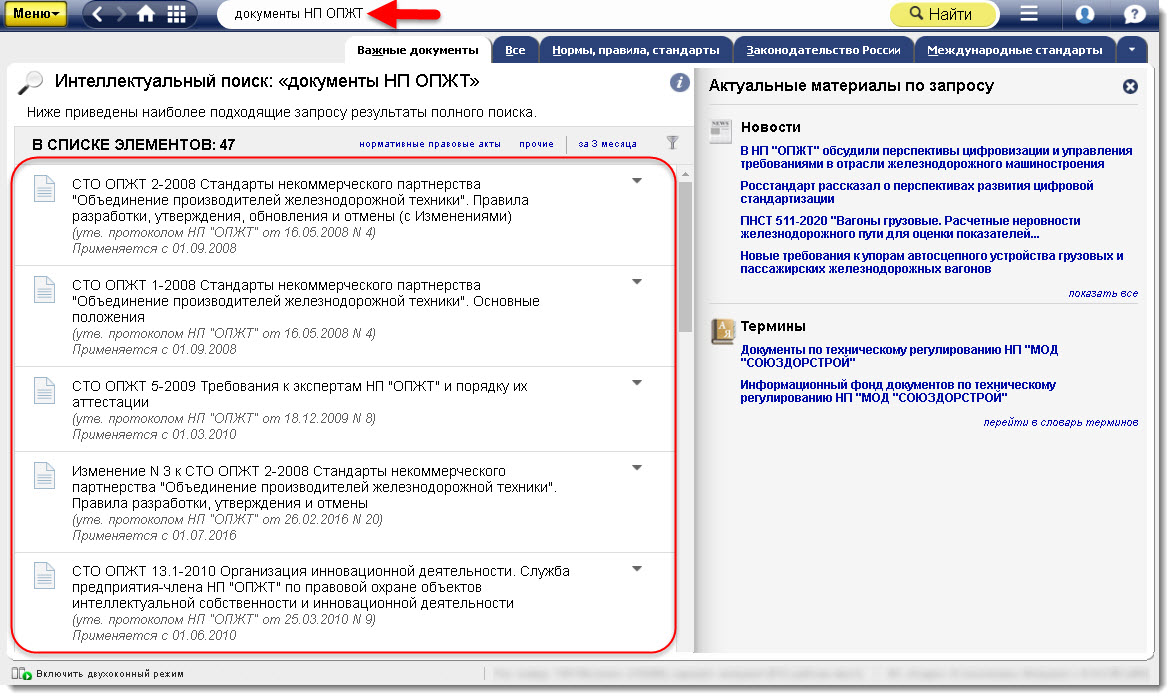
Task: Open document СТО ОПЖТ 2-2008 Стандарты некоммерческого партнерства
Action: point(300,200)
